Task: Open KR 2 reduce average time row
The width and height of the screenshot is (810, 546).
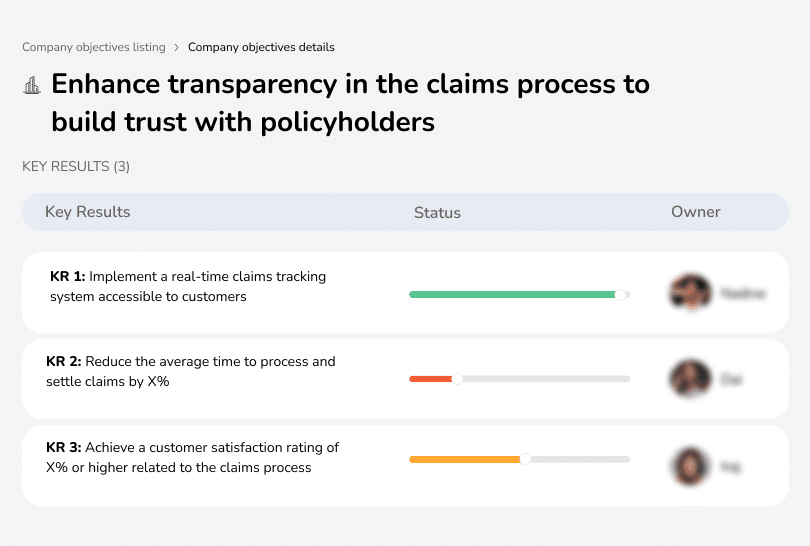Action: (191, 371)
